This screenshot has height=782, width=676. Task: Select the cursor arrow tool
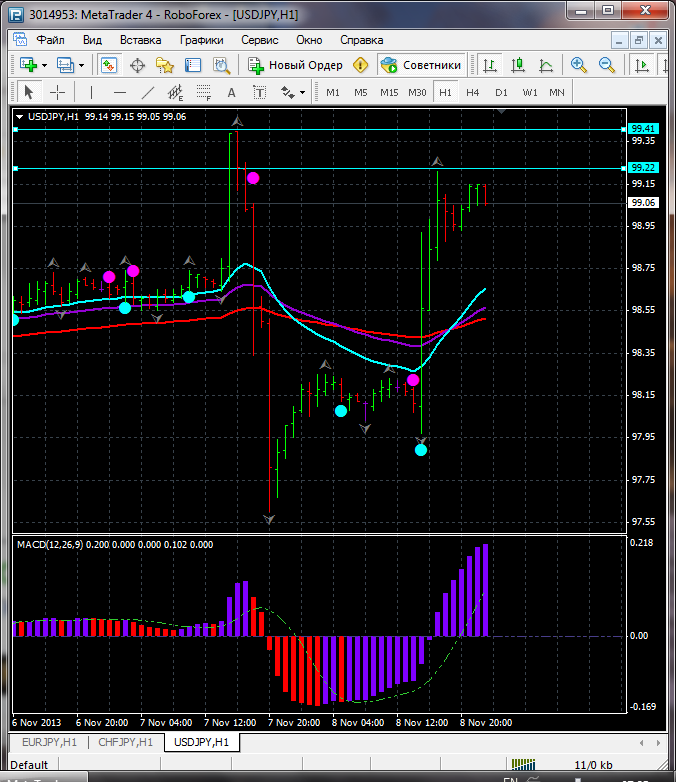coord(28,92)
